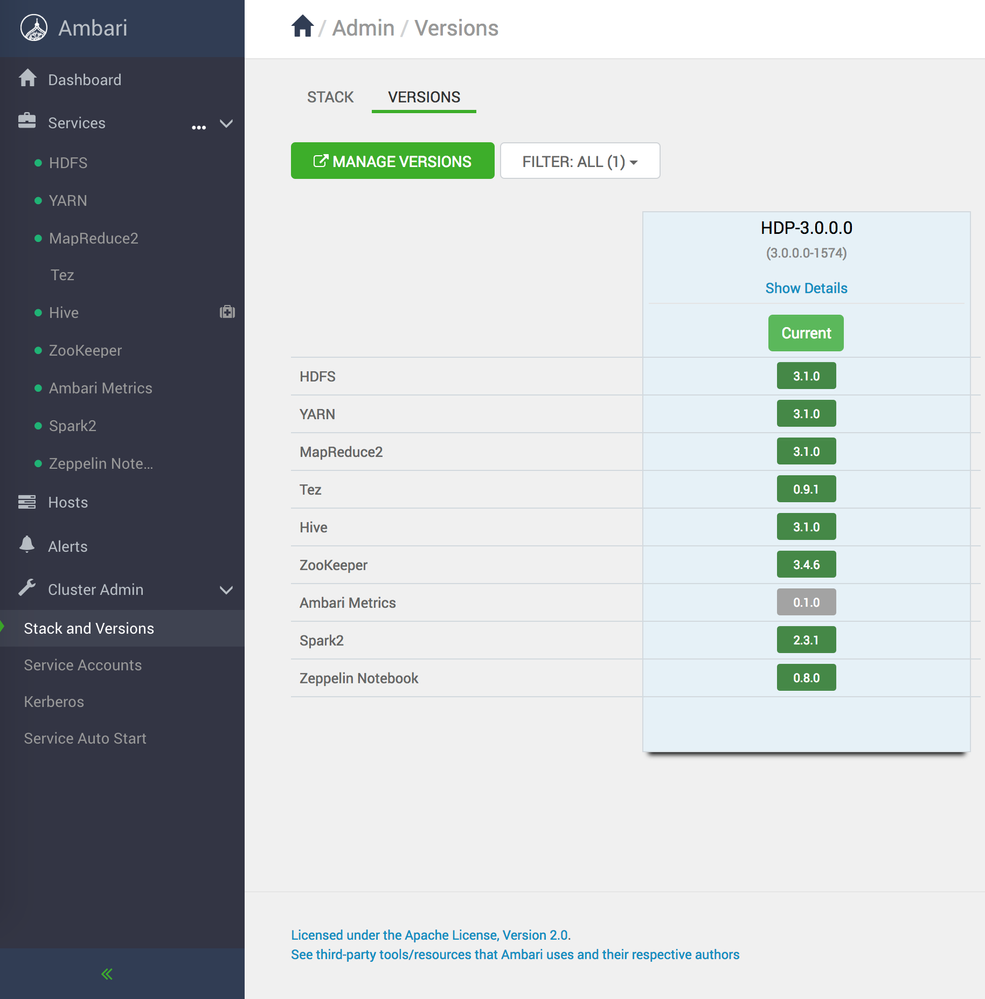Open Alerts via the bell icon
Screen dimensions: 985x999
pyautogui.click(x=27, y=545)
